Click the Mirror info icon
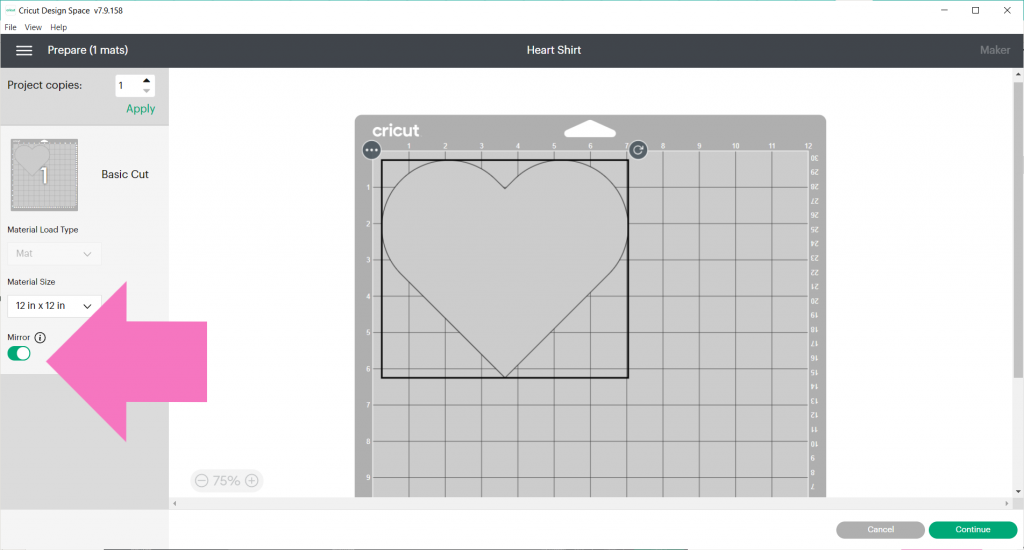Image resolution: width=1024 pixels, height=550 pixels. (x=40, y=338)
